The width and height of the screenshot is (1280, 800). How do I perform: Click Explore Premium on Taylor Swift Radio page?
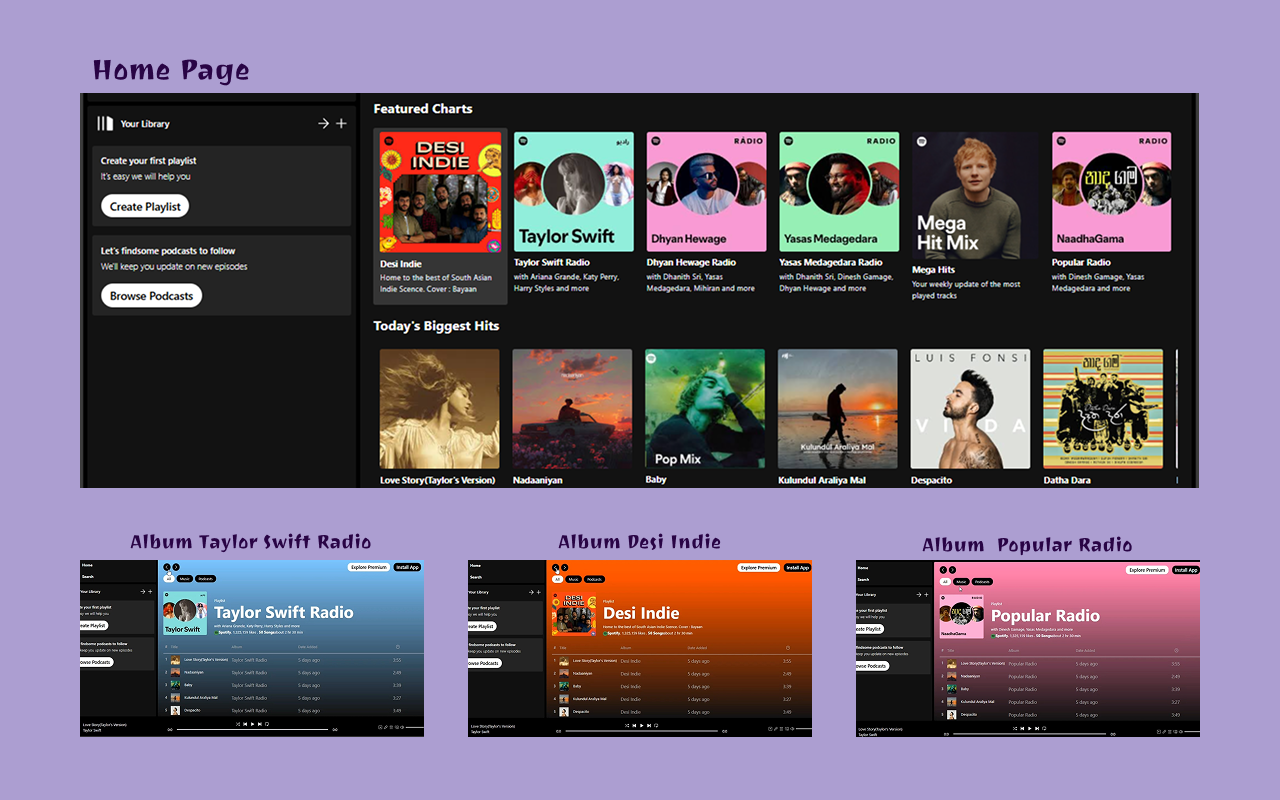coord(369,567)
